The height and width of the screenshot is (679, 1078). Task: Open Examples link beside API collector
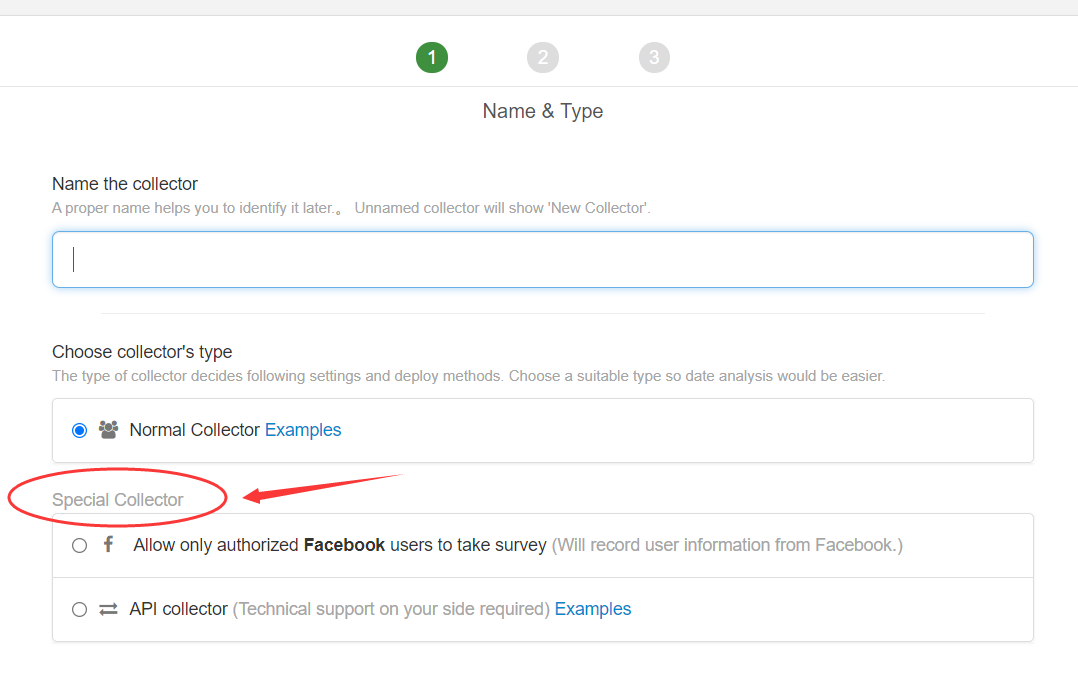(x=593, y=609)
